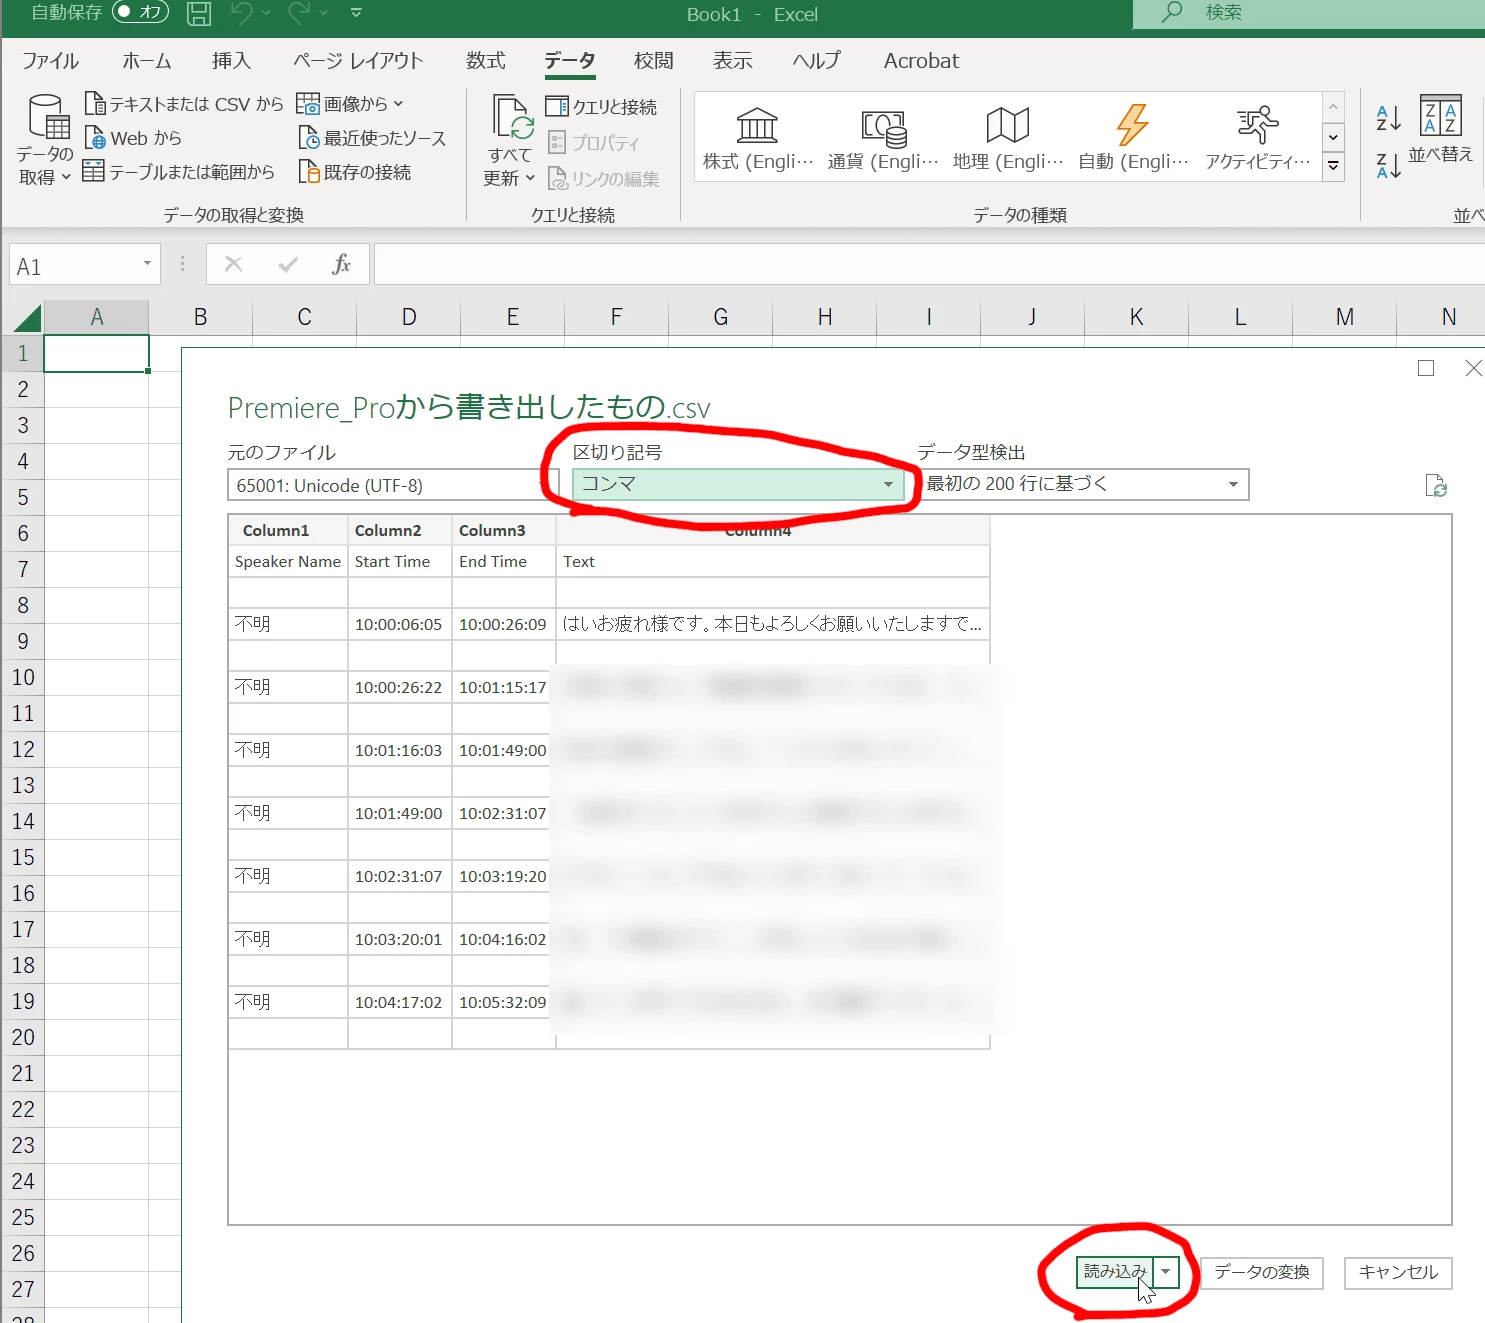Open the 並べ替え sort dialog
The width and height of the screenshot is (1485, 1323).
click(x=1441, y=130)
